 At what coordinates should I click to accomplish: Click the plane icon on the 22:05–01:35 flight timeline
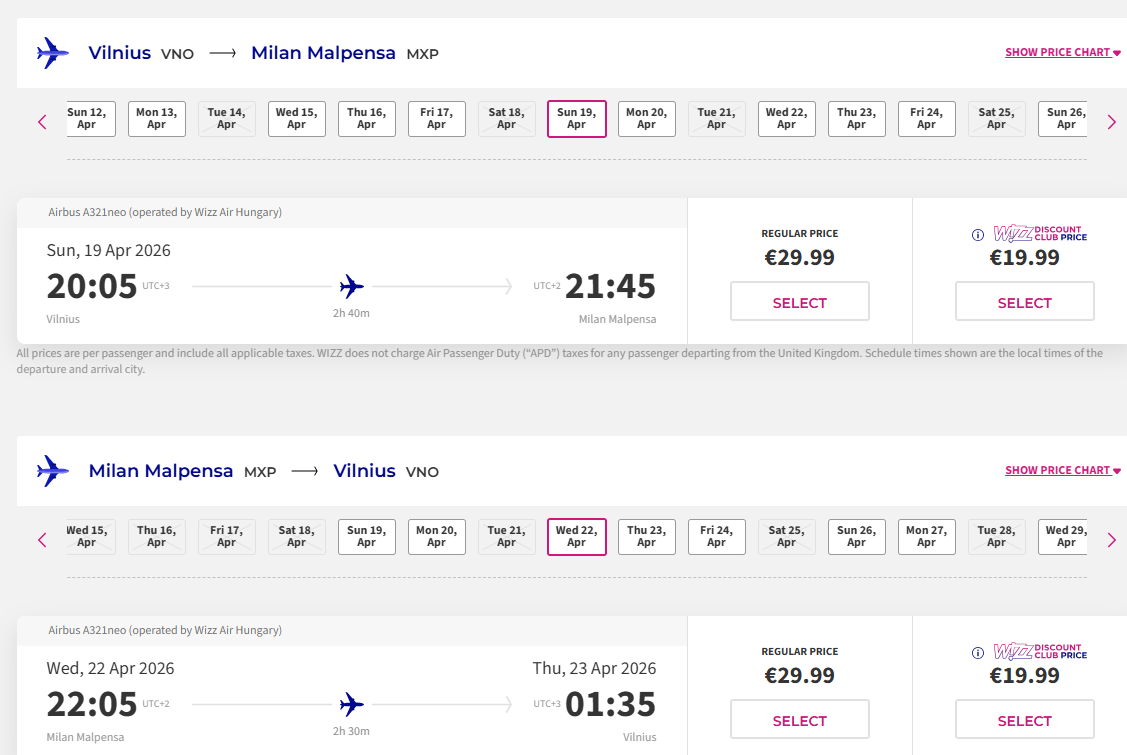pyautogui.click(x=351, y=705)
